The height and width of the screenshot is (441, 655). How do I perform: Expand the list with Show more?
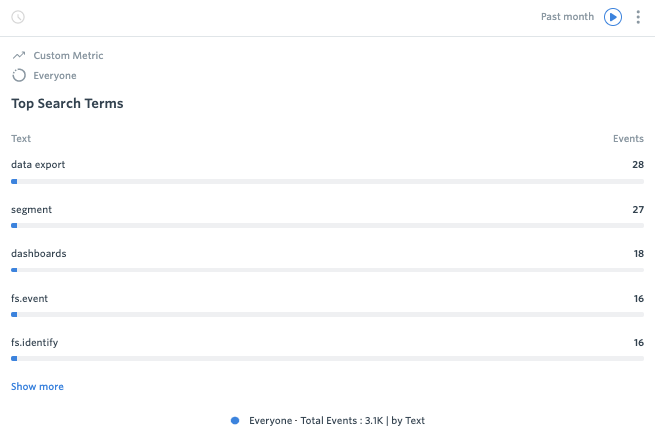tap(37, 387)
